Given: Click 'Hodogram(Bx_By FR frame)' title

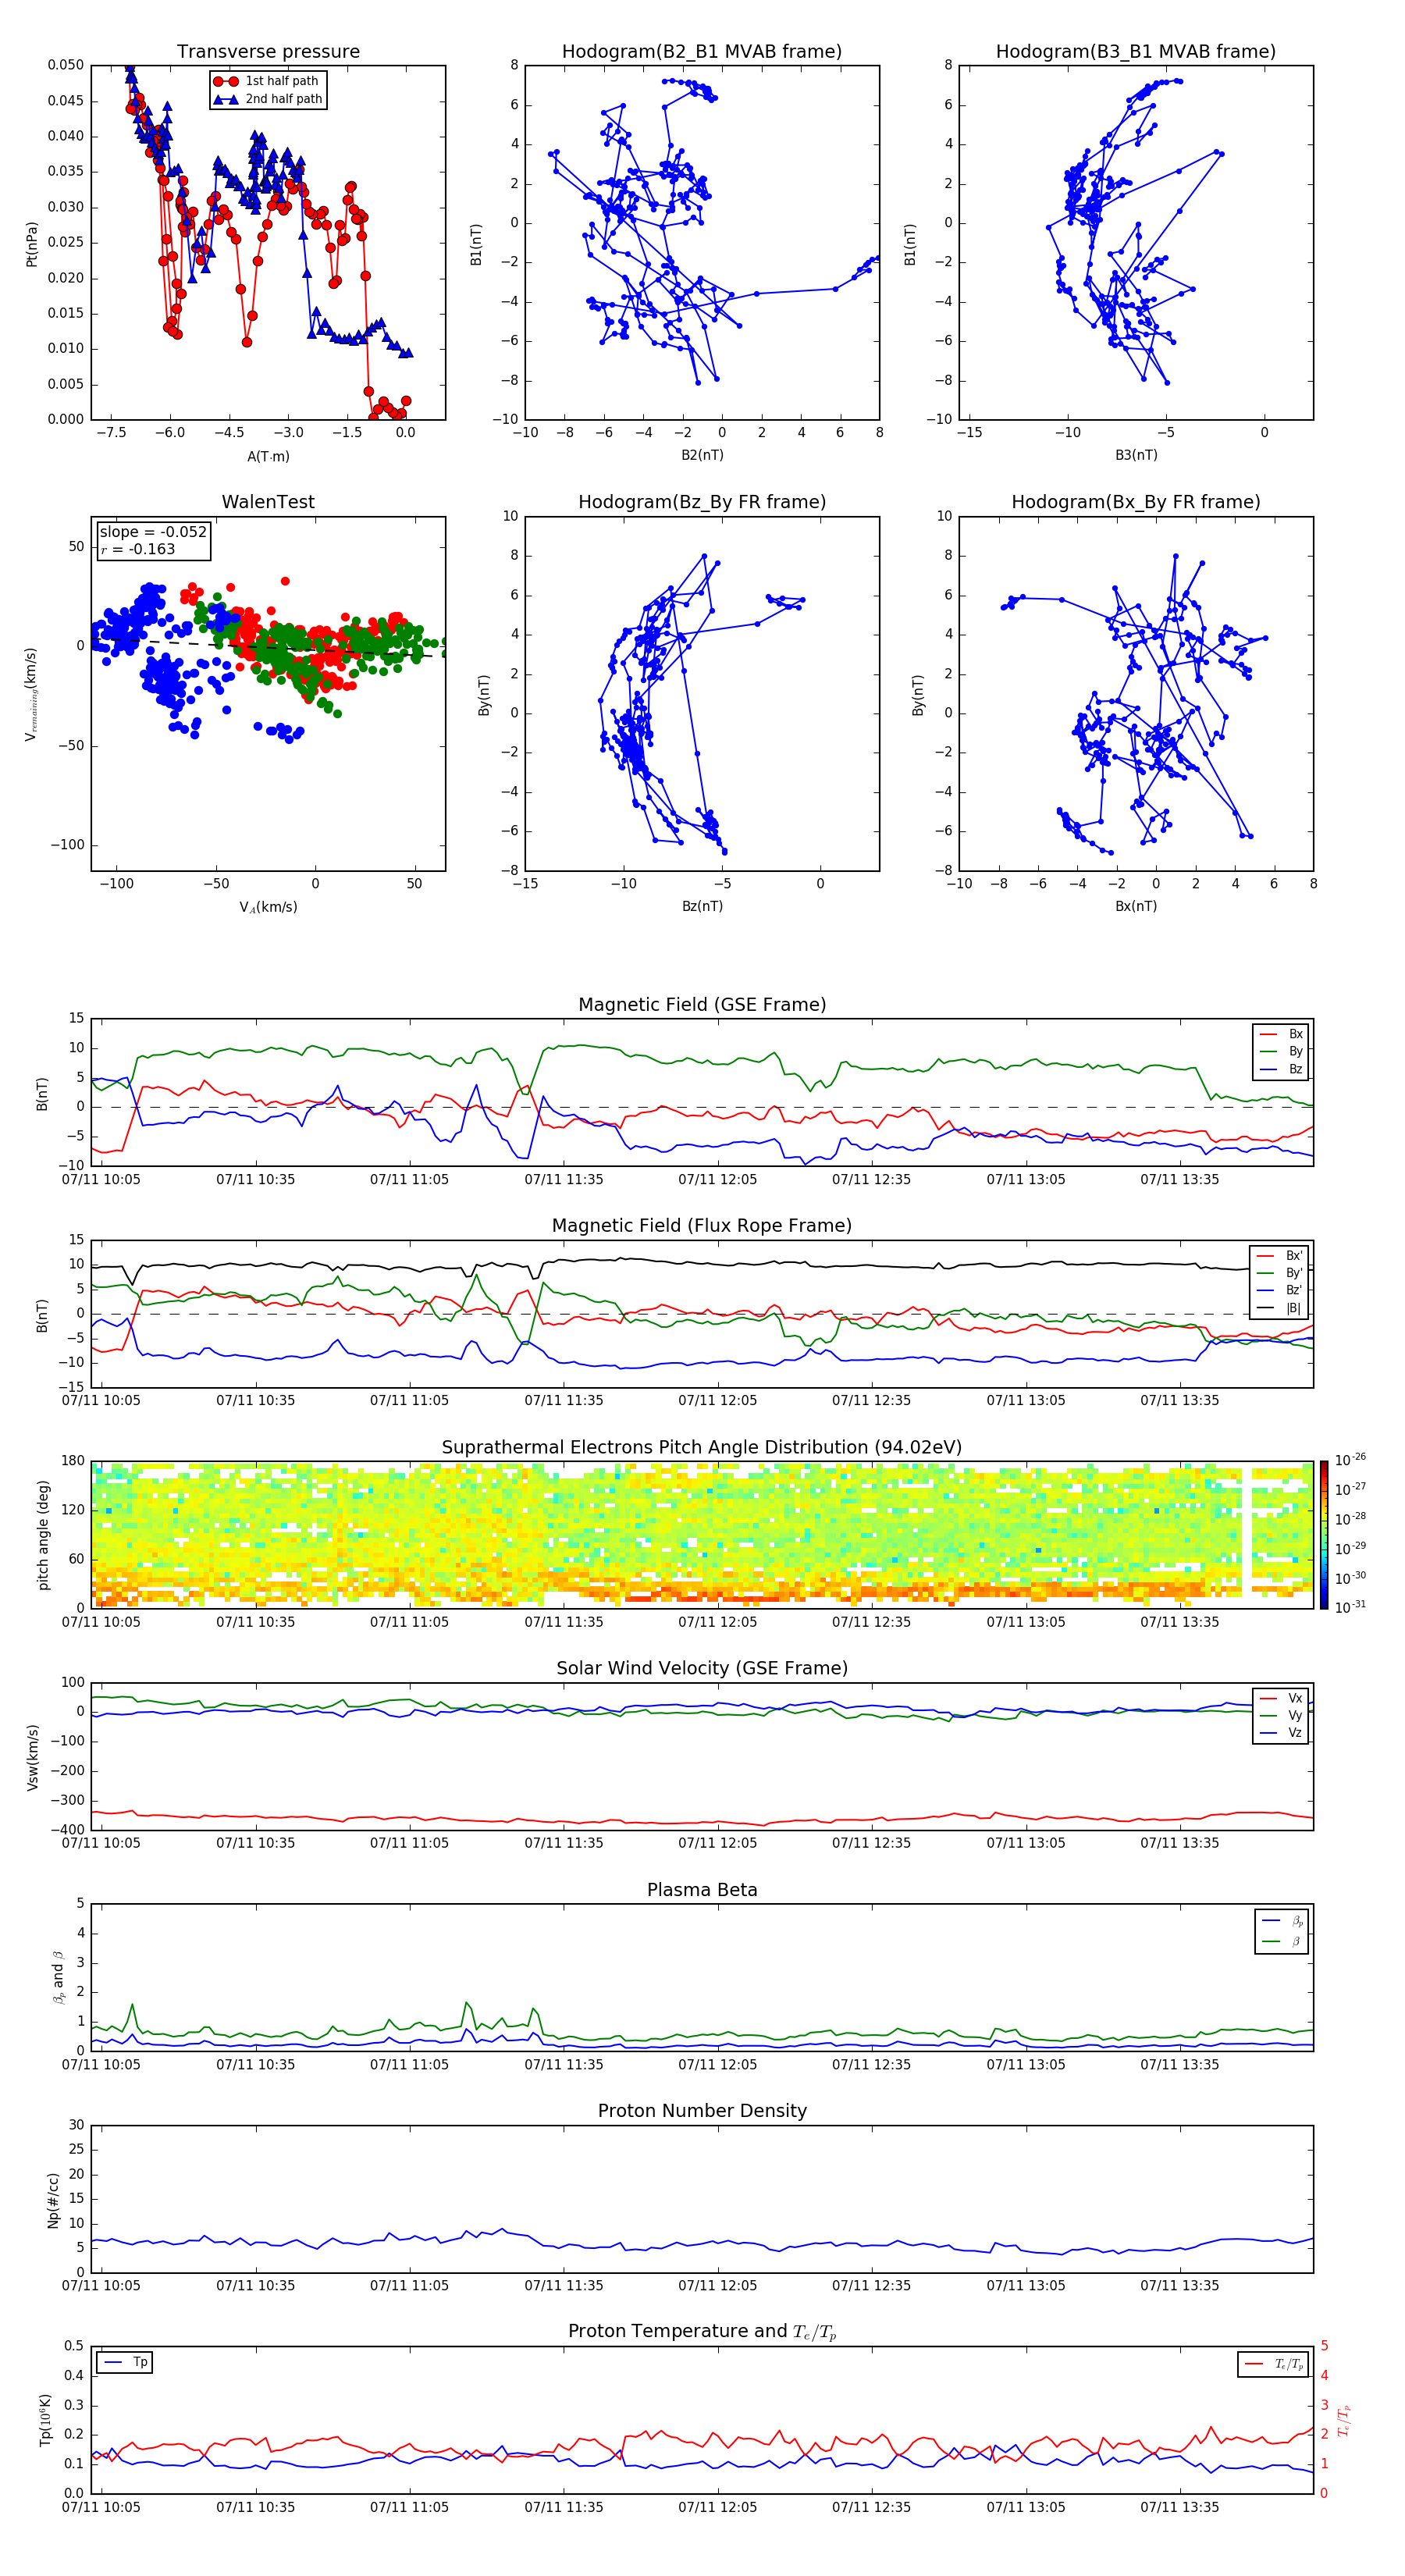Looking at the screenshot, I should [1136, 502].
